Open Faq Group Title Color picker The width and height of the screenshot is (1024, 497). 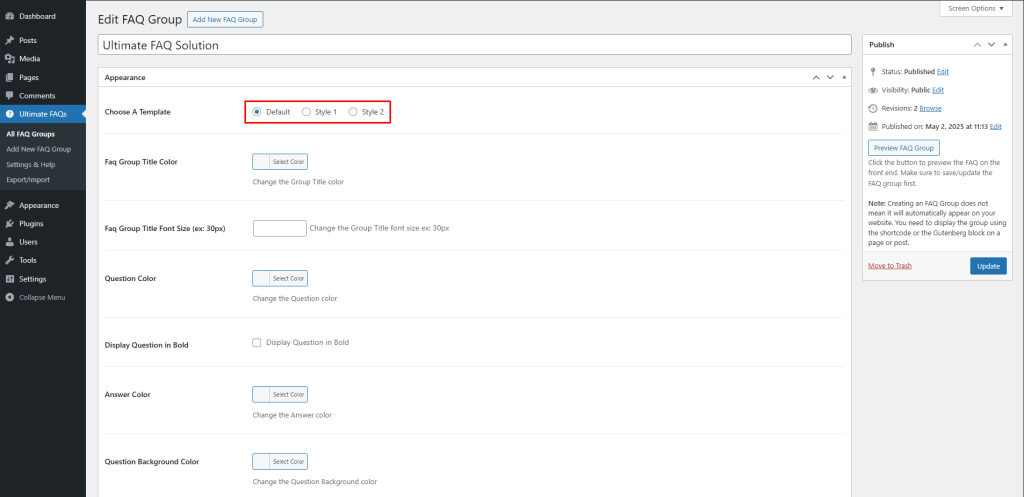tap(280, 161)
